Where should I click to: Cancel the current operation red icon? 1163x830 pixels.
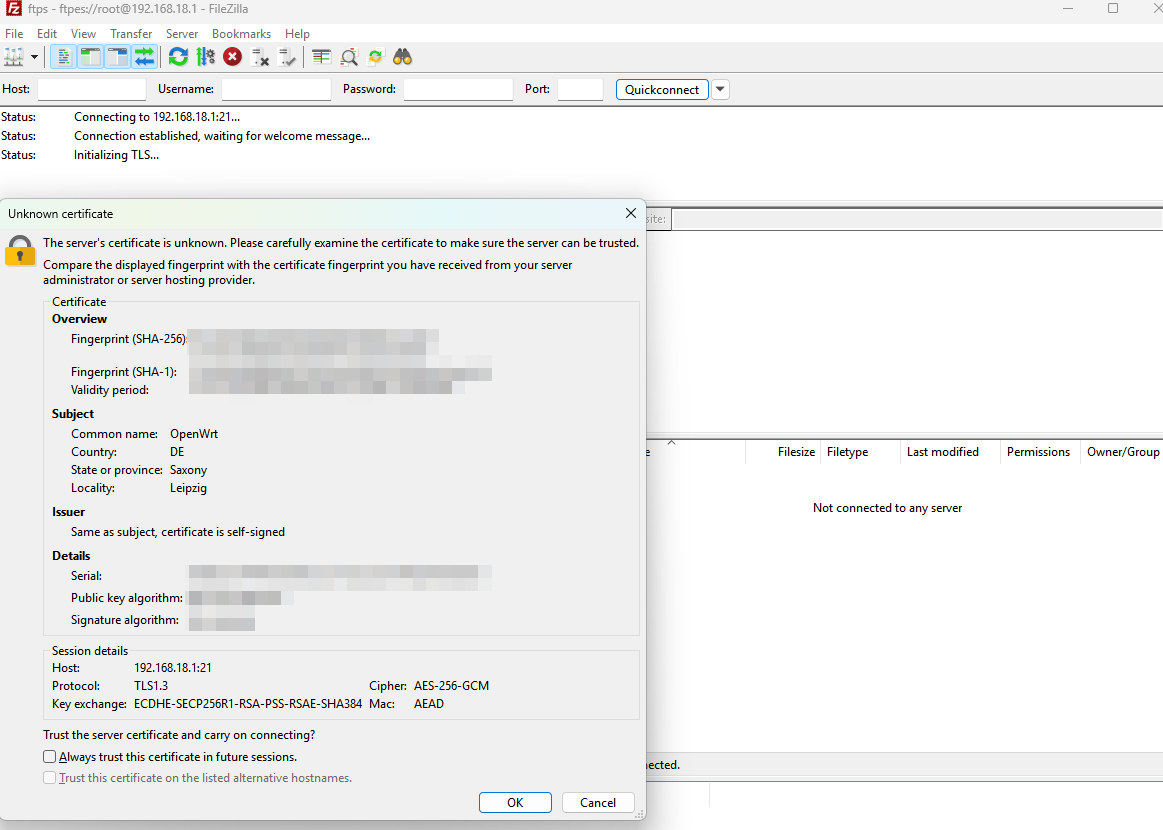coord(232,57)
